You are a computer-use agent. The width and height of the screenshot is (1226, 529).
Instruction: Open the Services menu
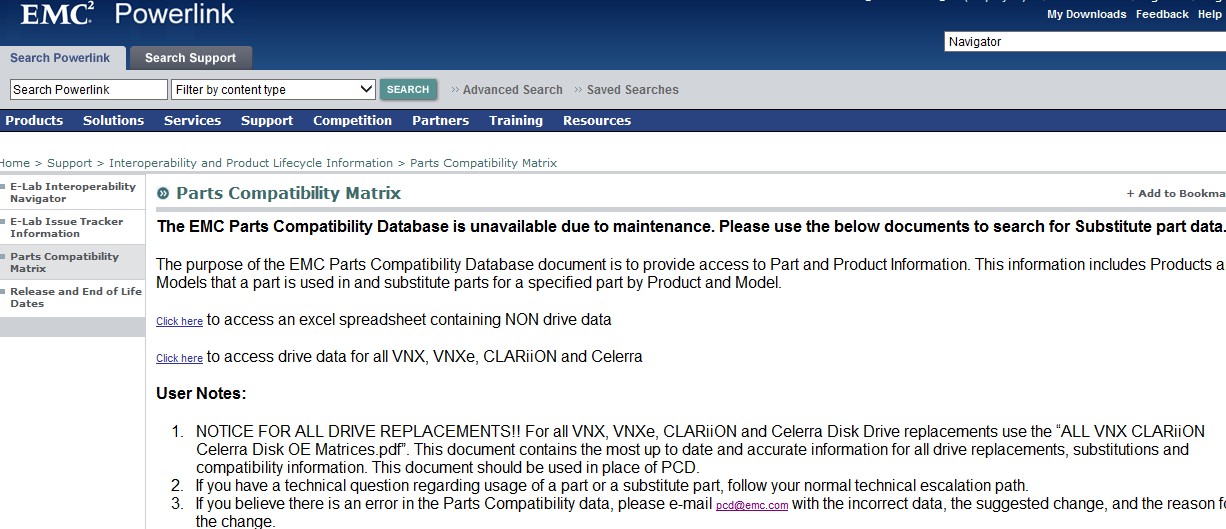coord(192,121)
